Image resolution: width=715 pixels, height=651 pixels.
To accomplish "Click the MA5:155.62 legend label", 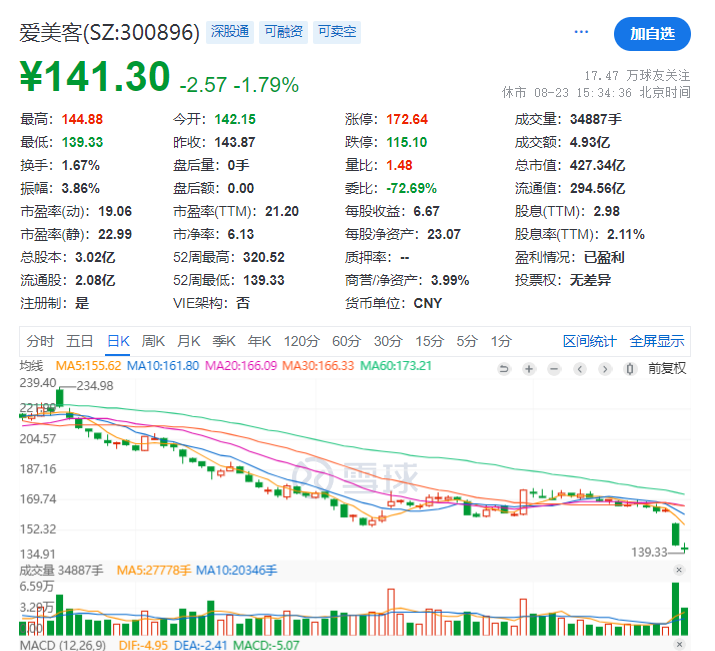I will (88, 366).
